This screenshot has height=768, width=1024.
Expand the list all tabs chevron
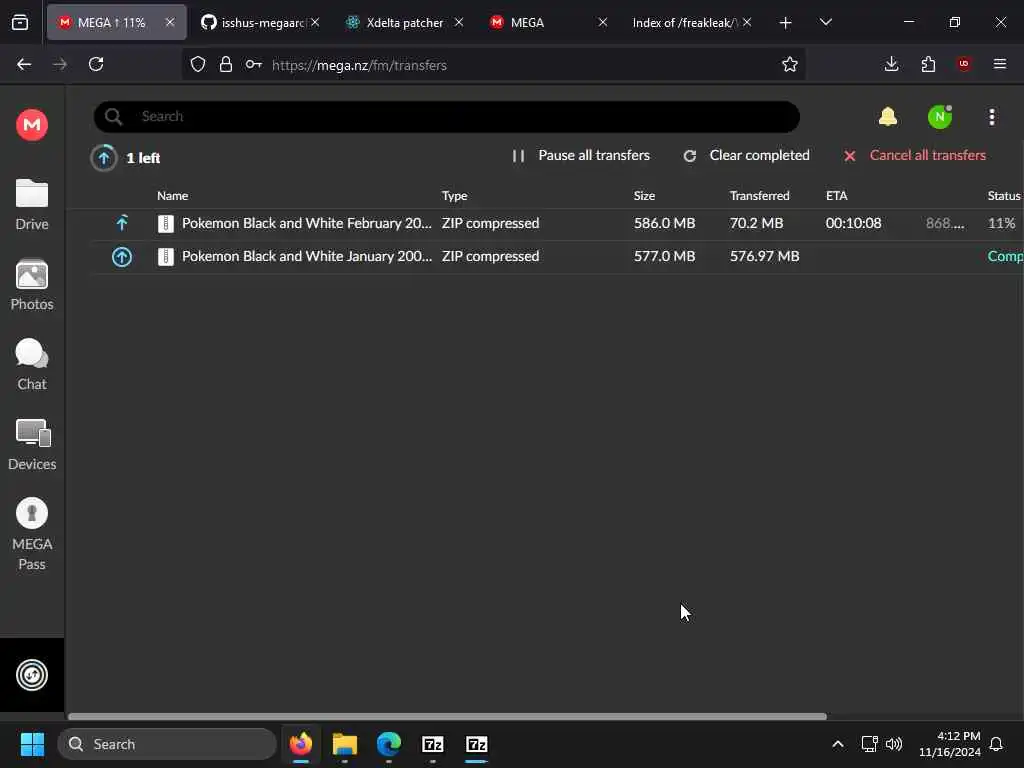(x=825, y=22)
